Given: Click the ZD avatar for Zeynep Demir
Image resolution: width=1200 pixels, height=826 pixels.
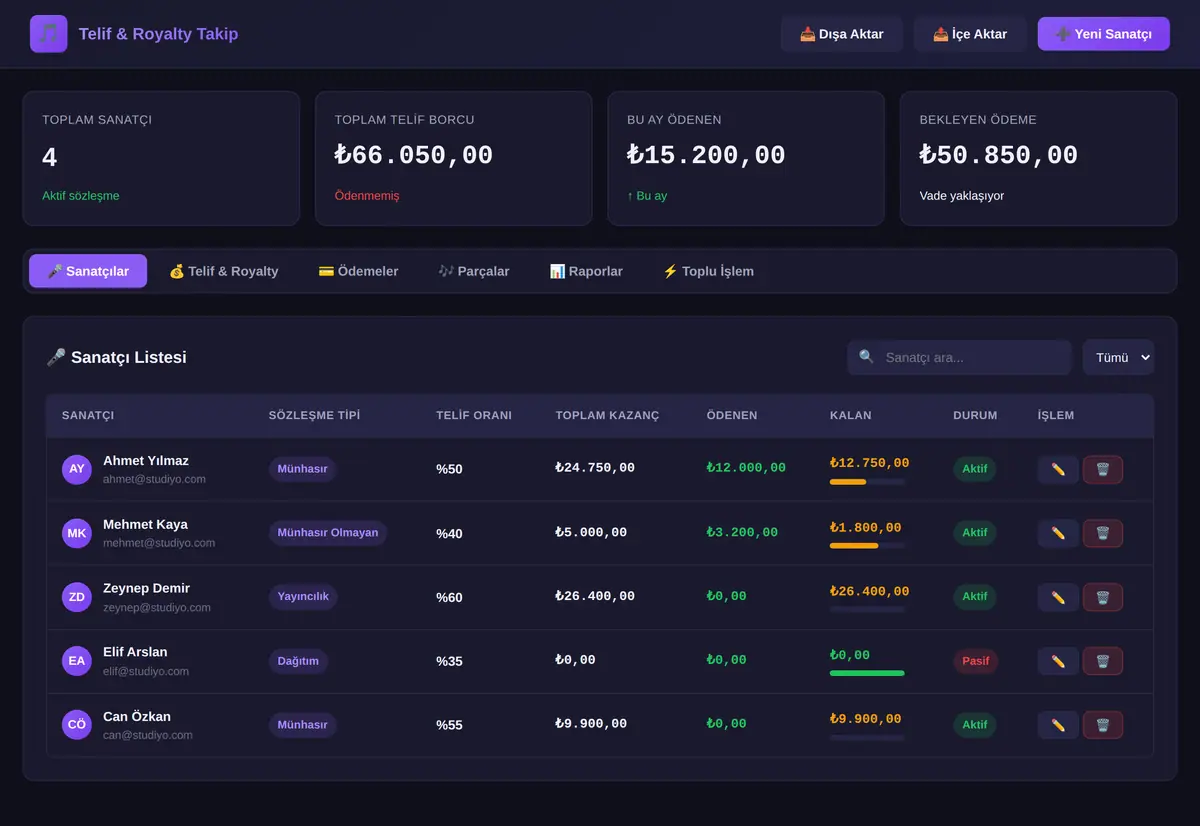Looking at the screenshot, I should [77, 597].
